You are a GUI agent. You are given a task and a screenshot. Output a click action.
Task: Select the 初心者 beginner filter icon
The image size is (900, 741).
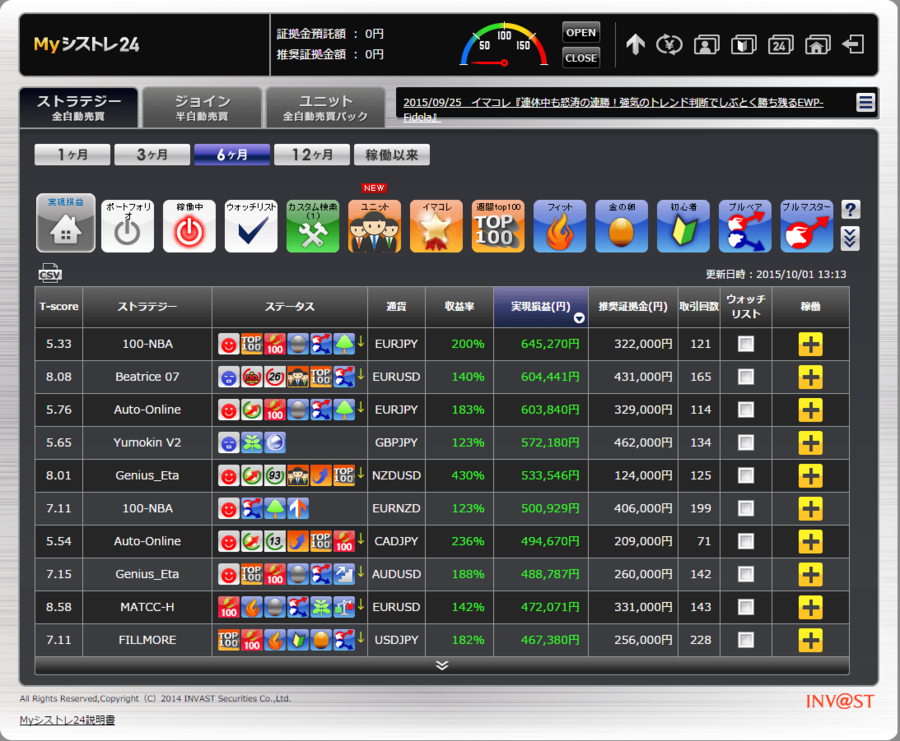683,227
